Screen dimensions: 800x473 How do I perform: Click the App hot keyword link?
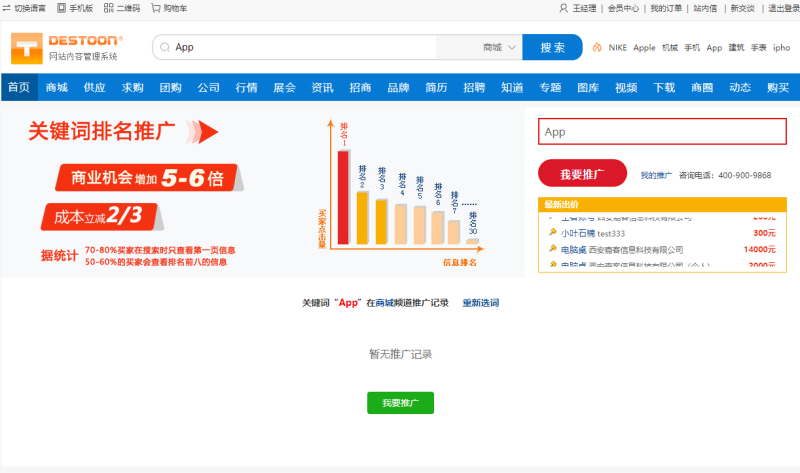(714, 48)
